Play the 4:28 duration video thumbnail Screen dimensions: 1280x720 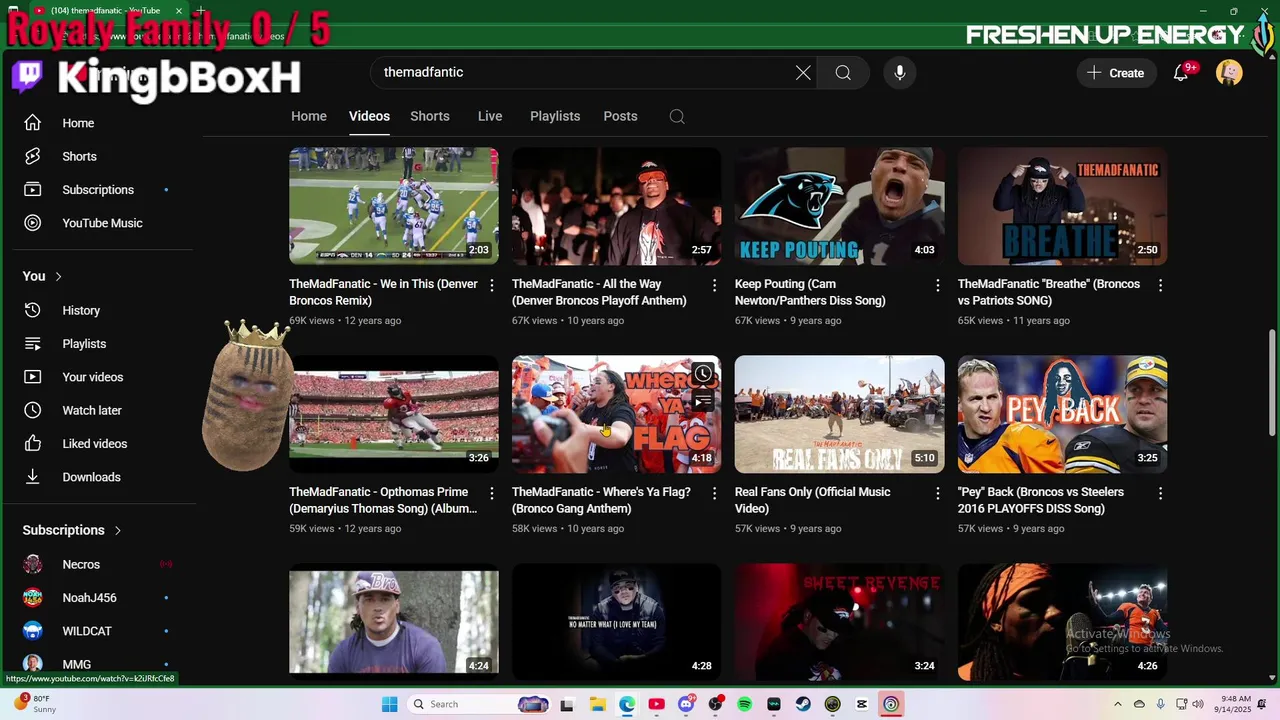[616, 622]
